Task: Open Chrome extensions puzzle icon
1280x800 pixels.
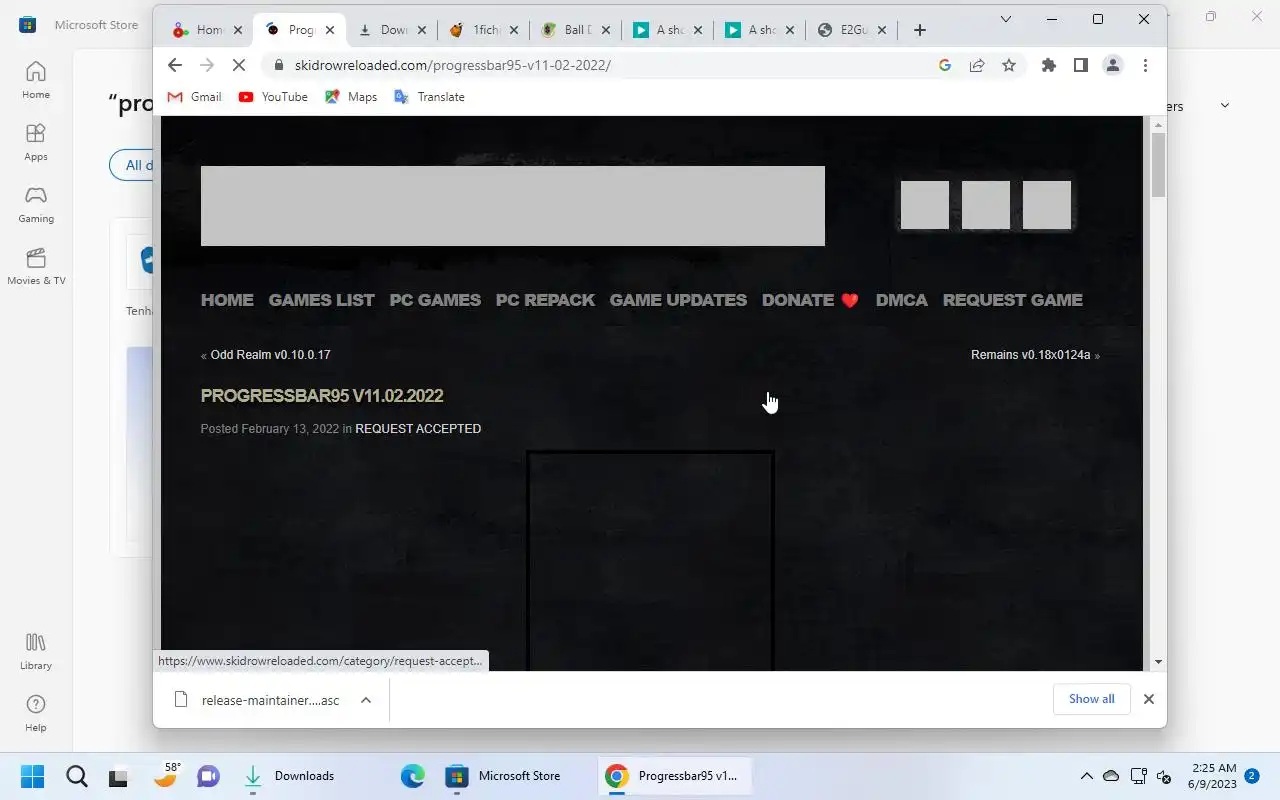Action: point(1048,65)
